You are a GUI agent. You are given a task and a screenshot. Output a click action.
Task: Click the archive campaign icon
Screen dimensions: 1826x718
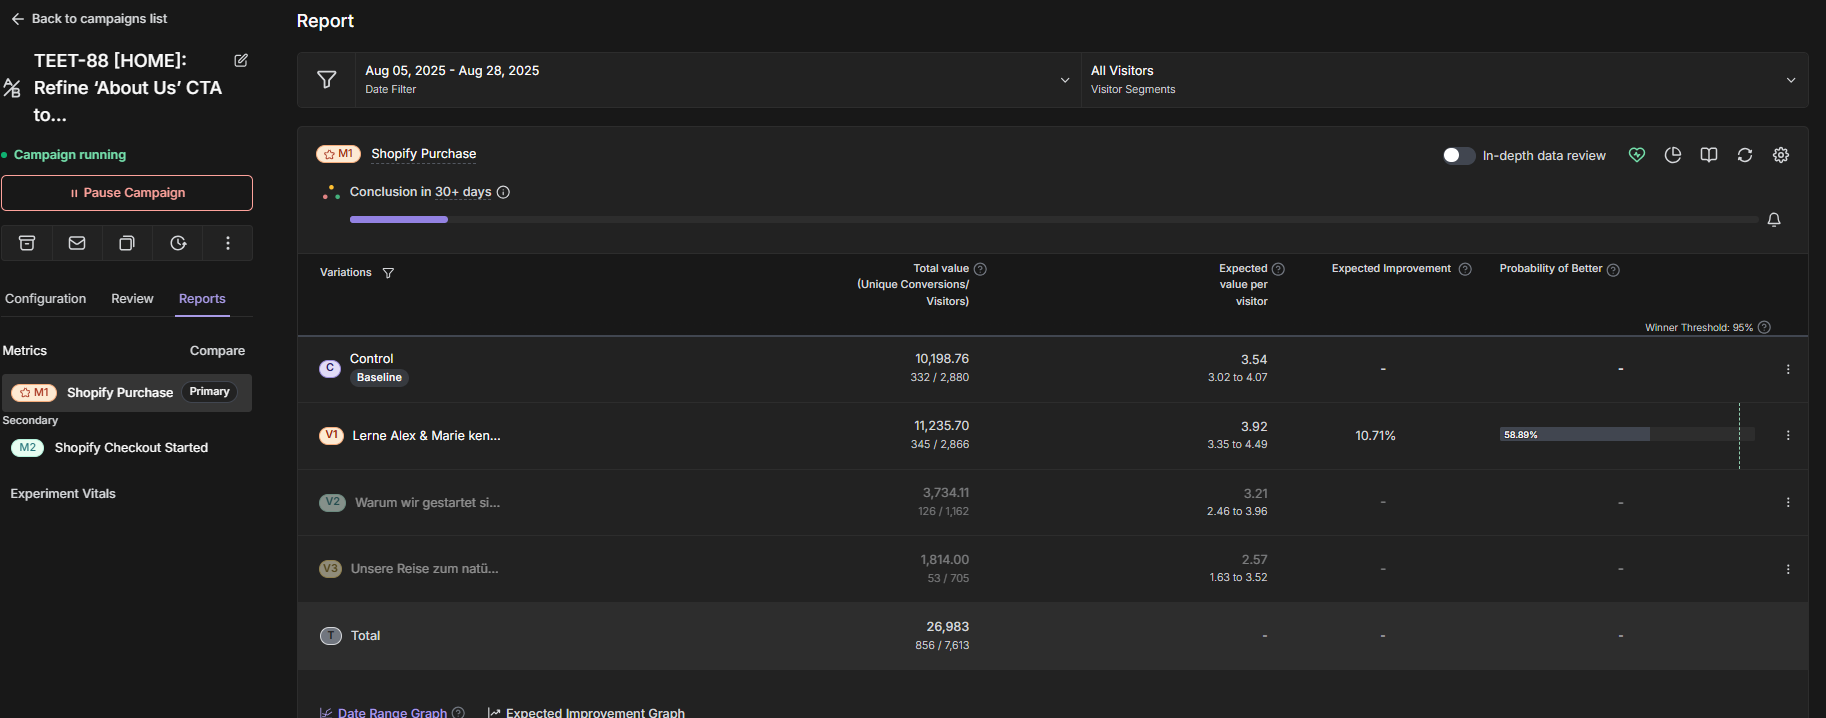pos(27,243)
